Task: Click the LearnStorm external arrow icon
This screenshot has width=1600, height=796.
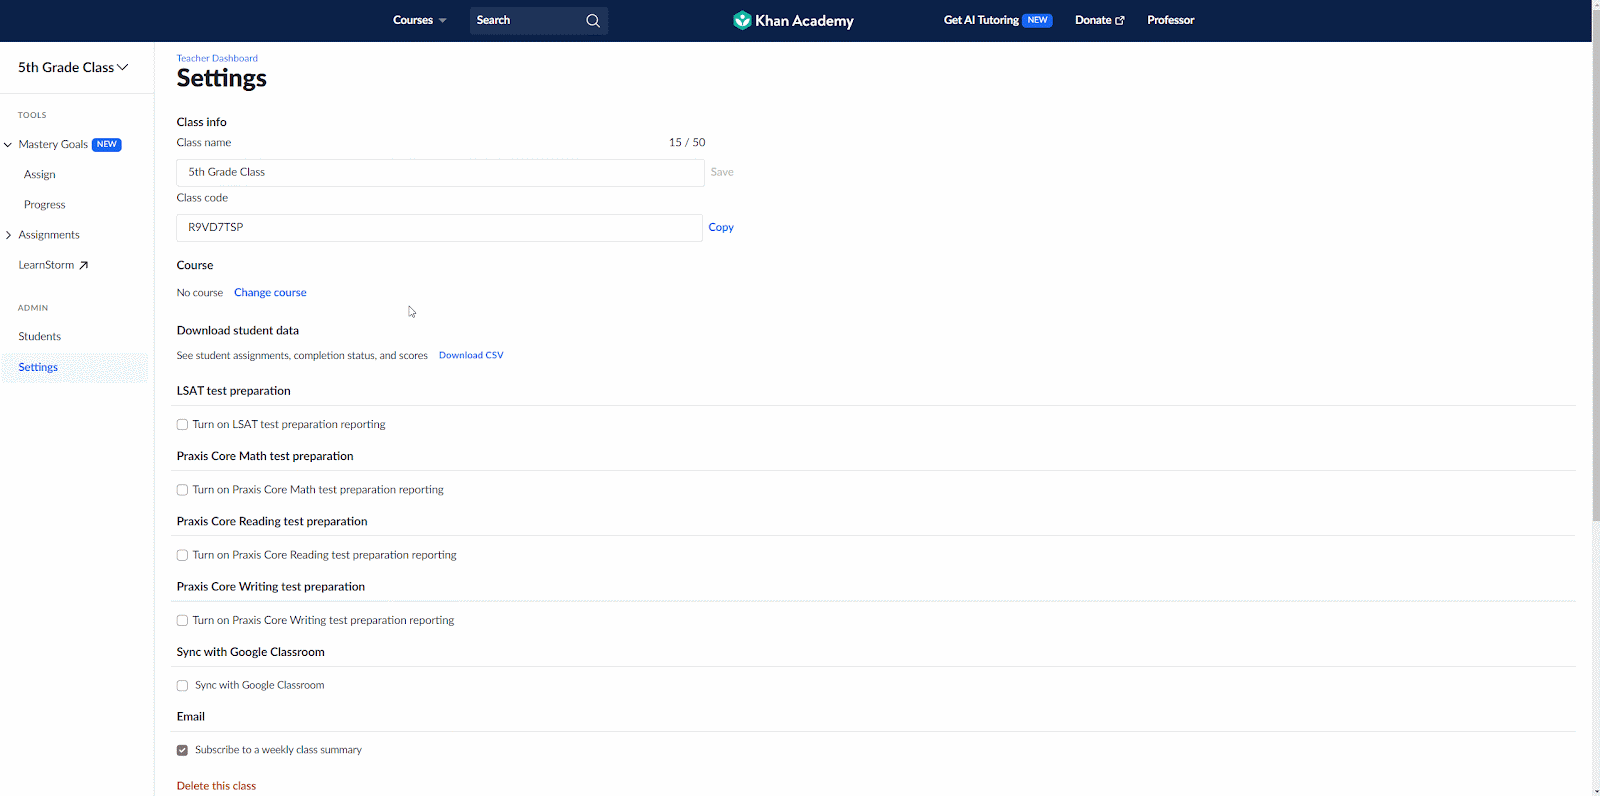Action: click(x=84, y=266)
